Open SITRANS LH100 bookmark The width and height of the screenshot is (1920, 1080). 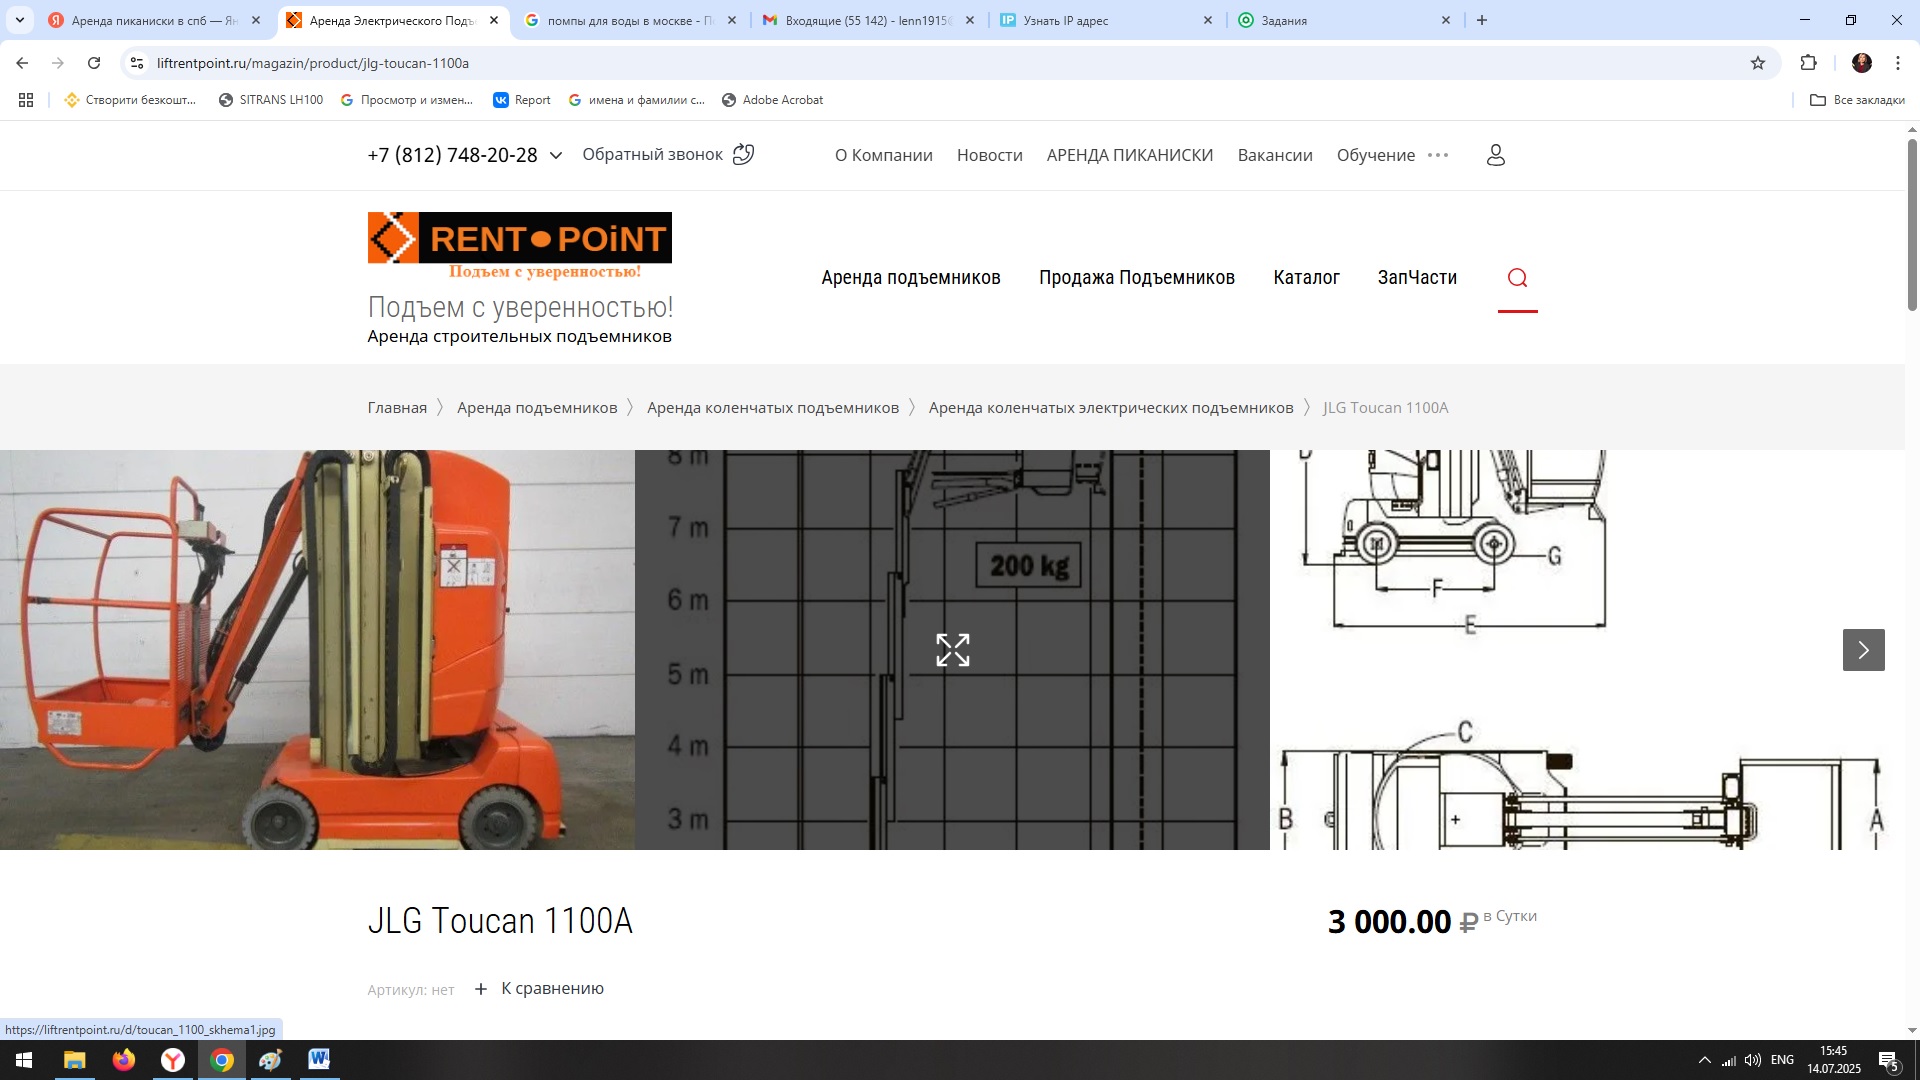(271, 100)
